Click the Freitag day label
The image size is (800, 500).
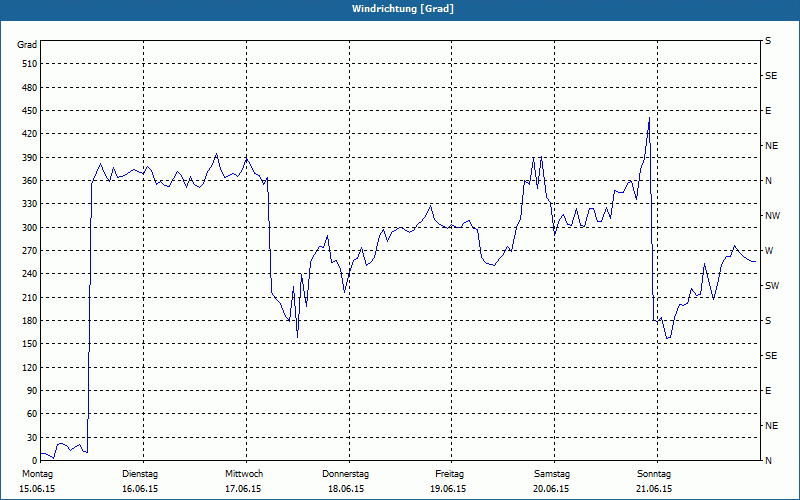point(449,474)
